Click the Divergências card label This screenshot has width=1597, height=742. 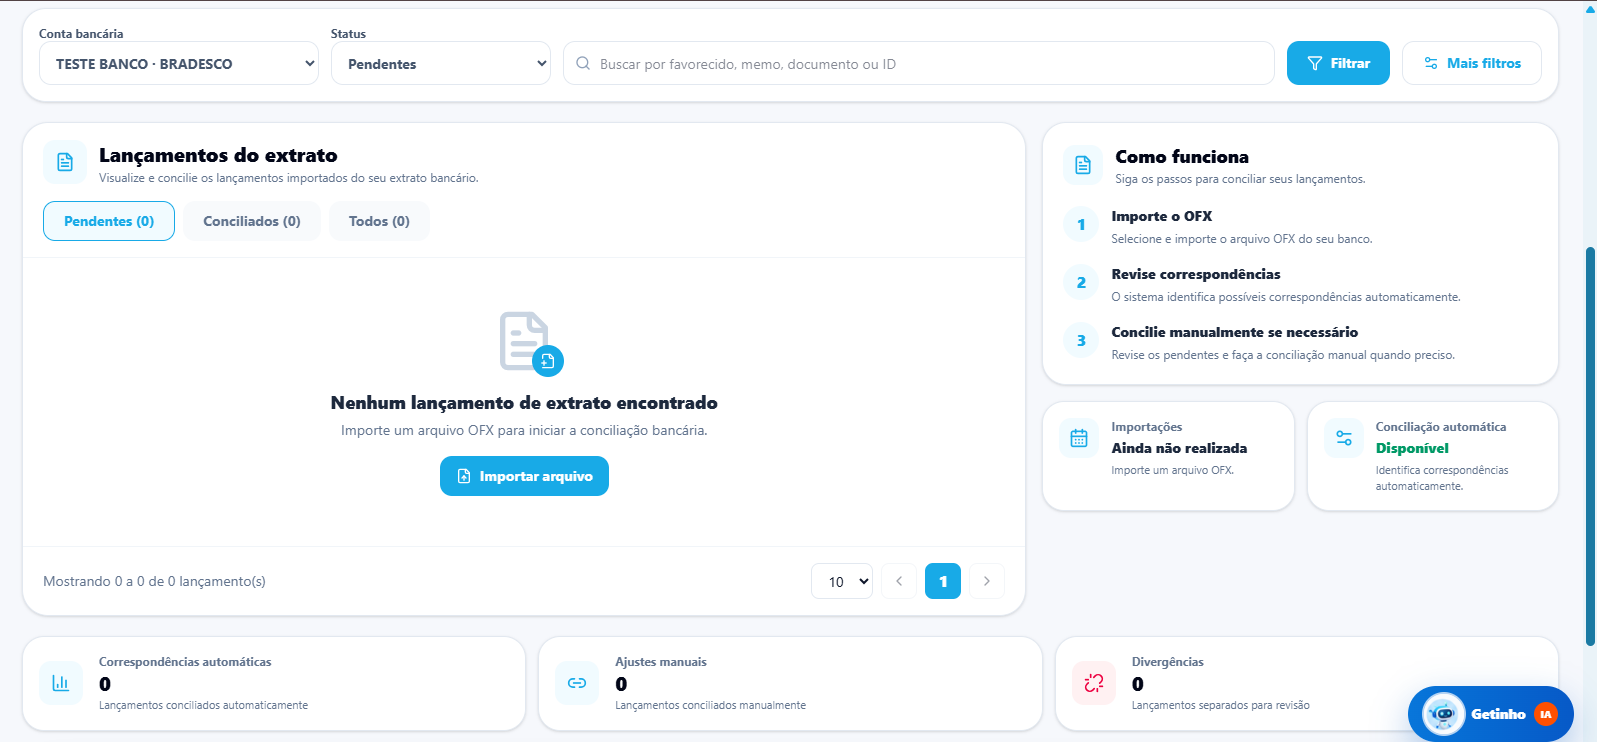1167,662
